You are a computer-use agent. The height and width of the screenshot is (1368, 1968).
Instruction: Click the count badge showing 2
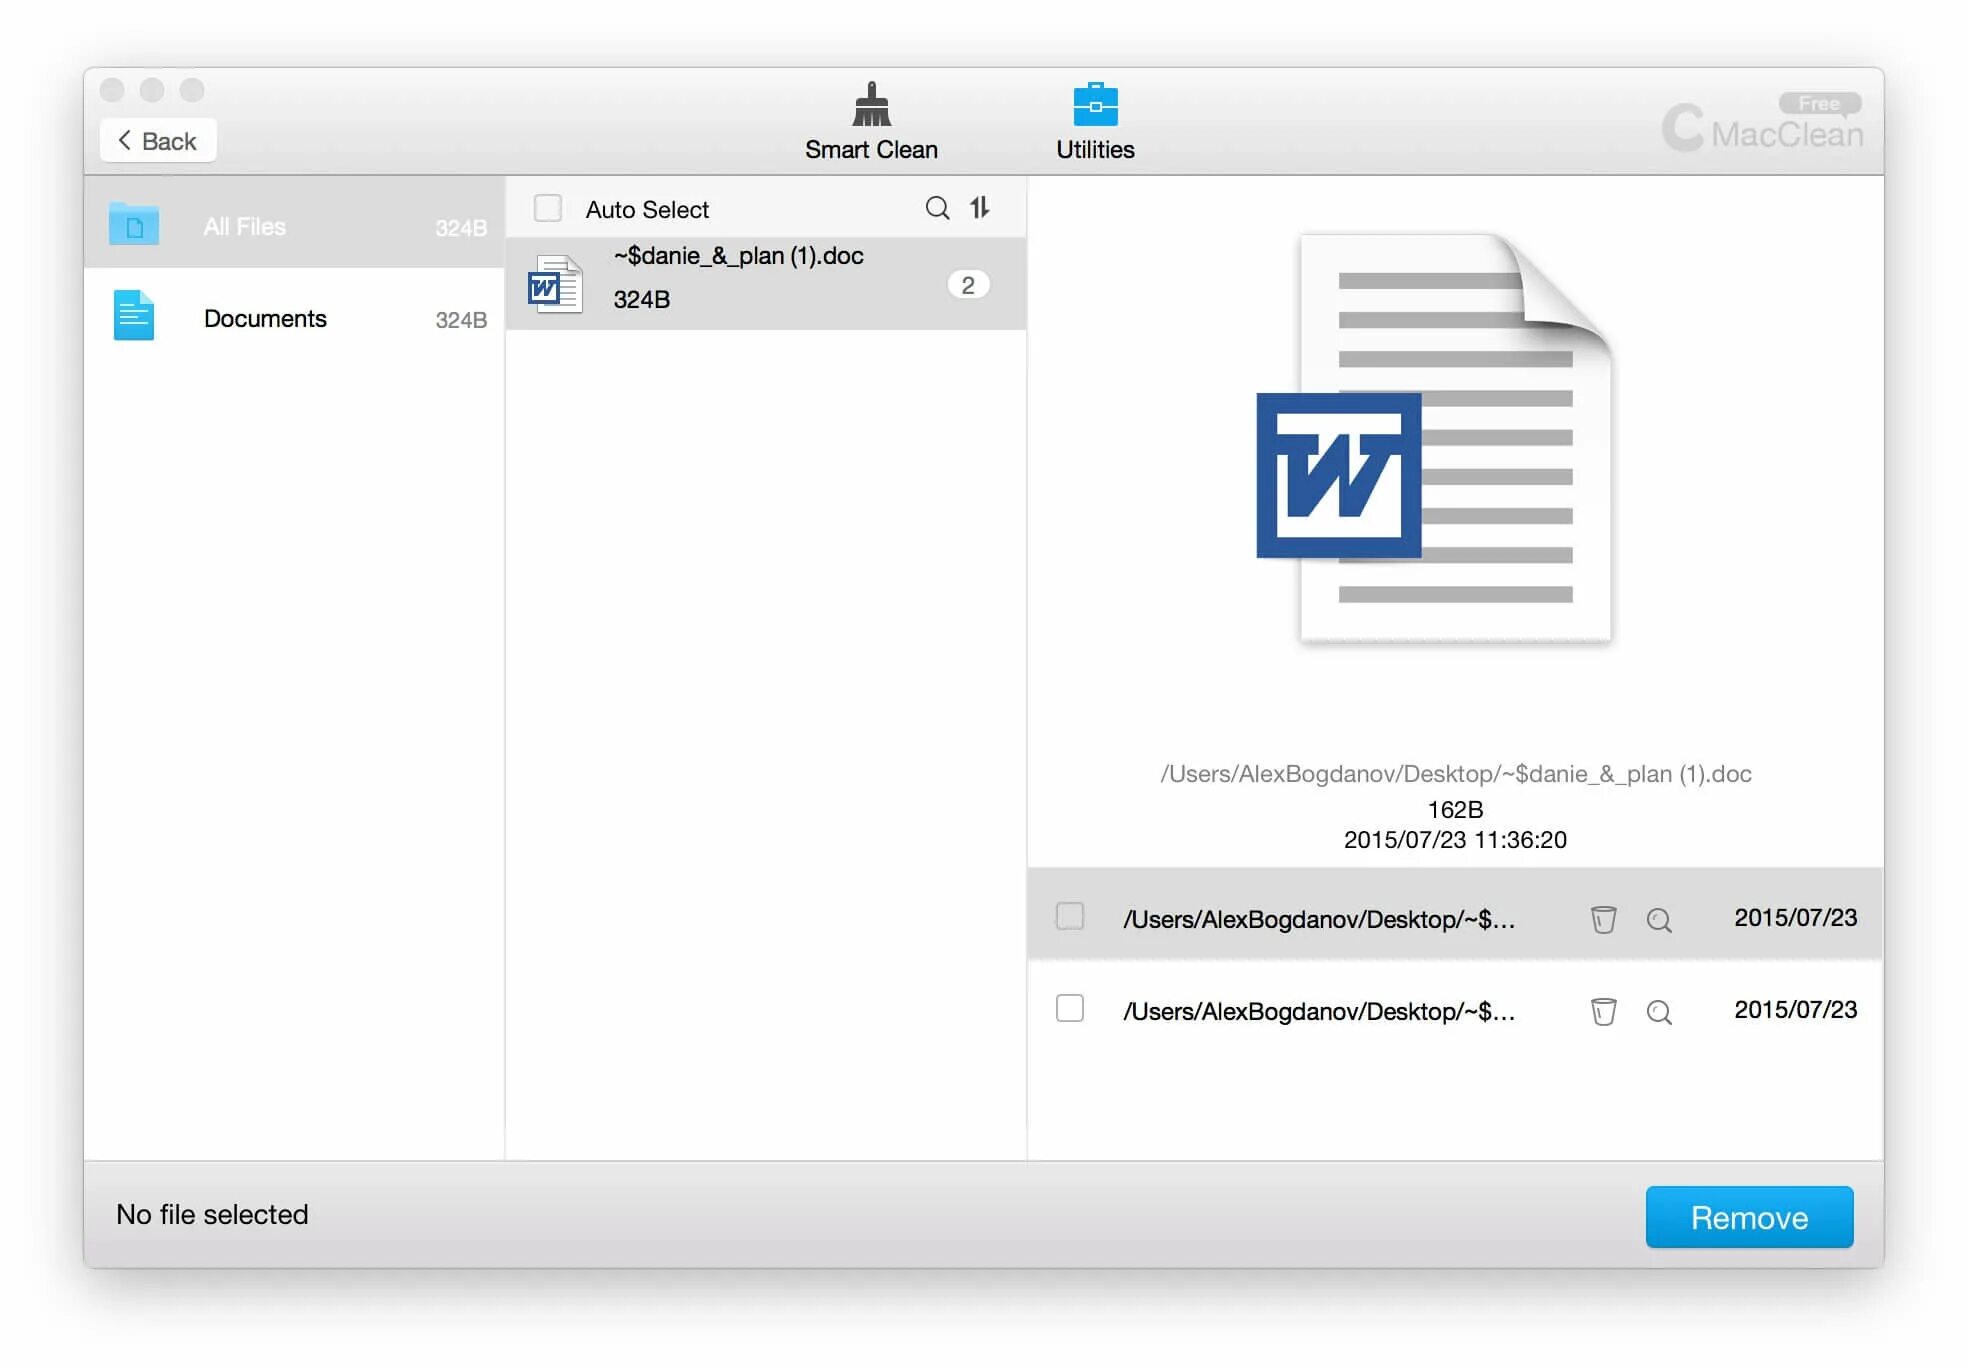968,285
